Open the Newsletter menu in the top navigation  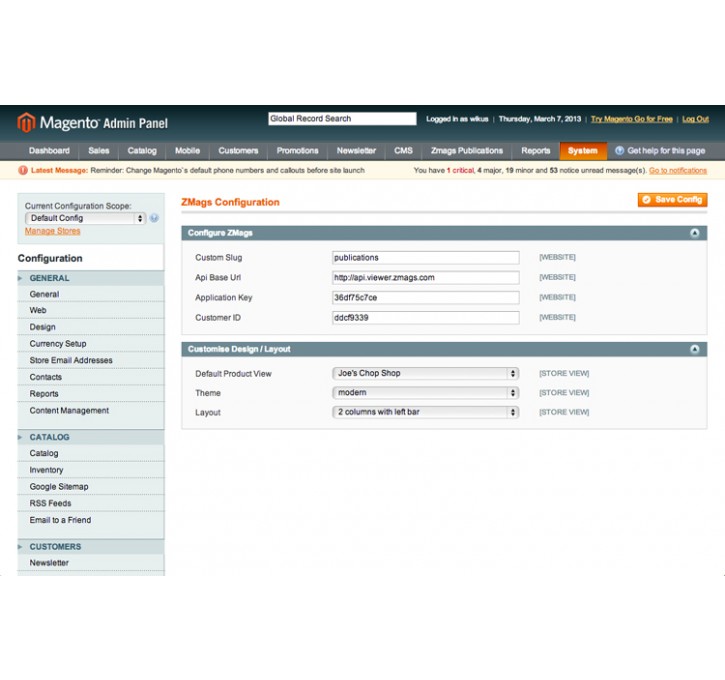356,151
